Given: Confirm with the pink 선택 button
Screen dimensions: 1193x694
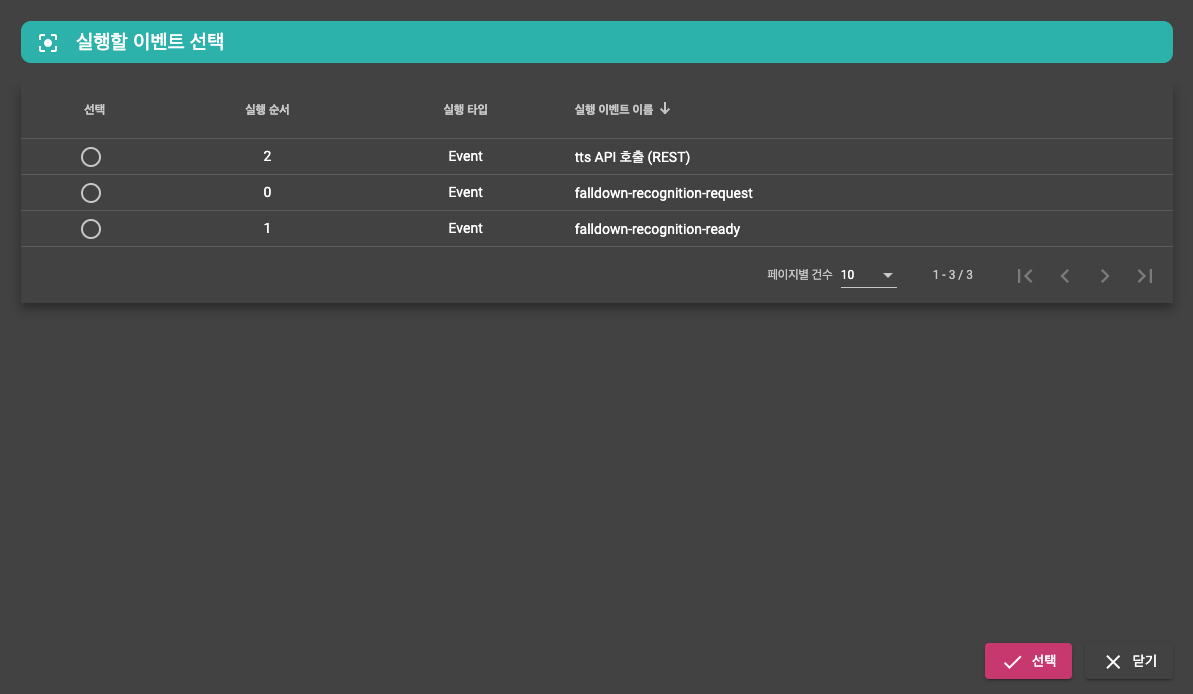Looking at the screenshot, I should pyautogui.click(x=1028, y=661).
